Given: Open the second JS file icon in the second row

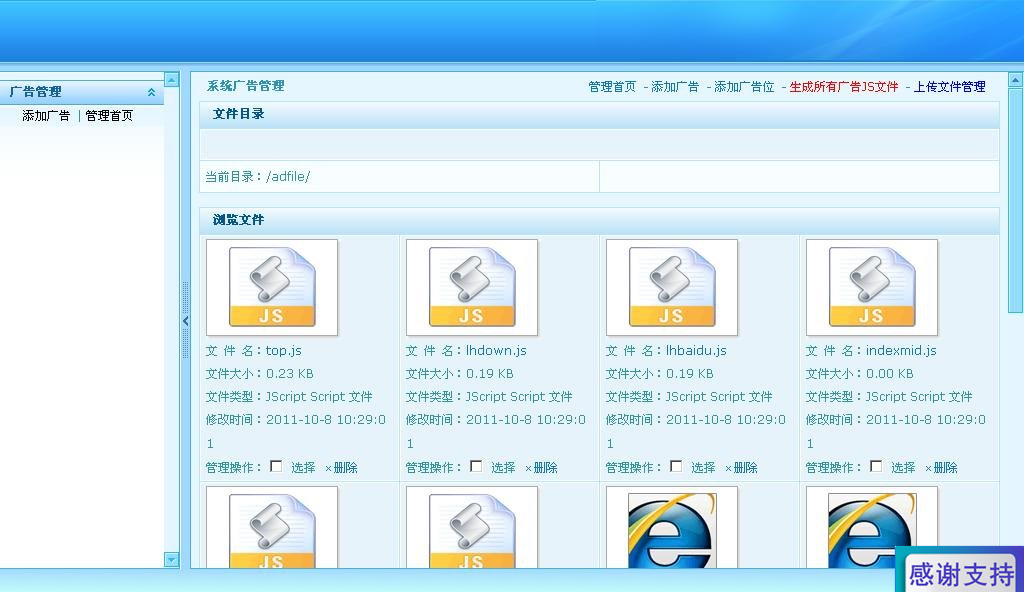Looking at the screenshot, I should [x=472, y=528].
